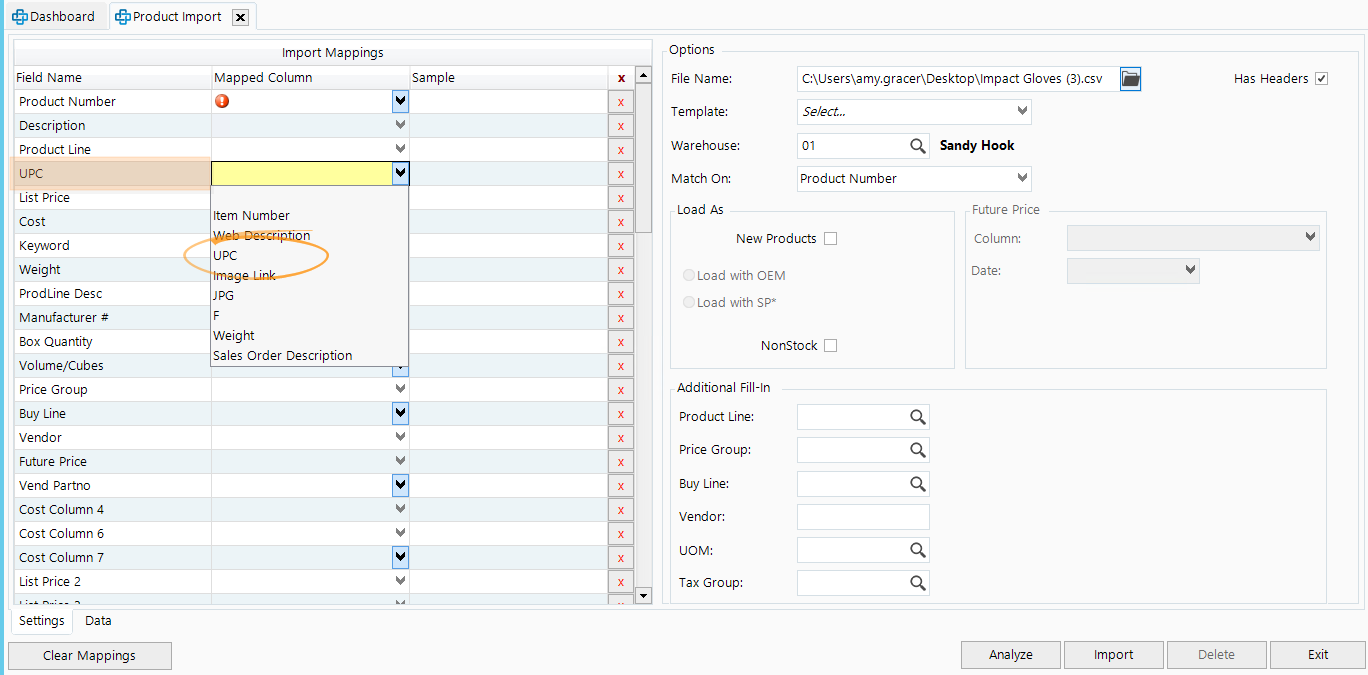Viewport: 1368px width, 675px height.
Task: Uncheck the Has Headers checkbox
Action: click(1321, 79)
